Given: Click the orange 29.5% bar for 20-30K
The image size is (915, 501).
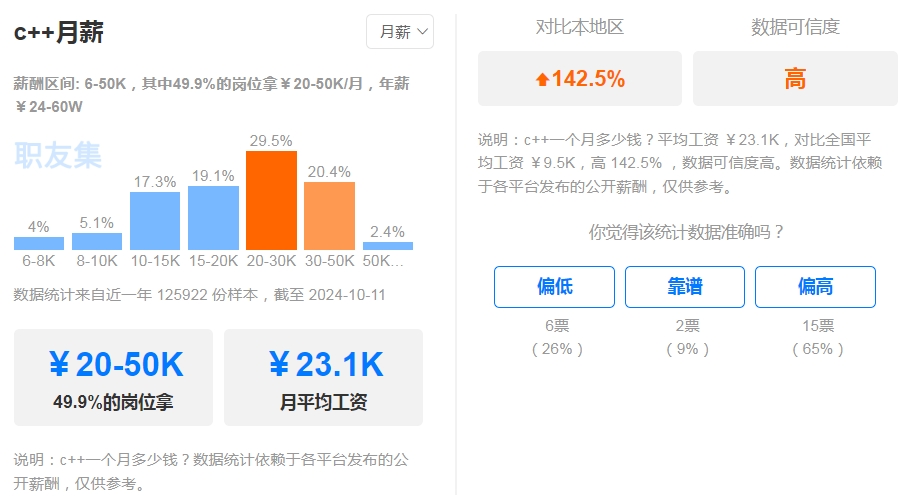Looking at the screenshot, I should [271, 200].
